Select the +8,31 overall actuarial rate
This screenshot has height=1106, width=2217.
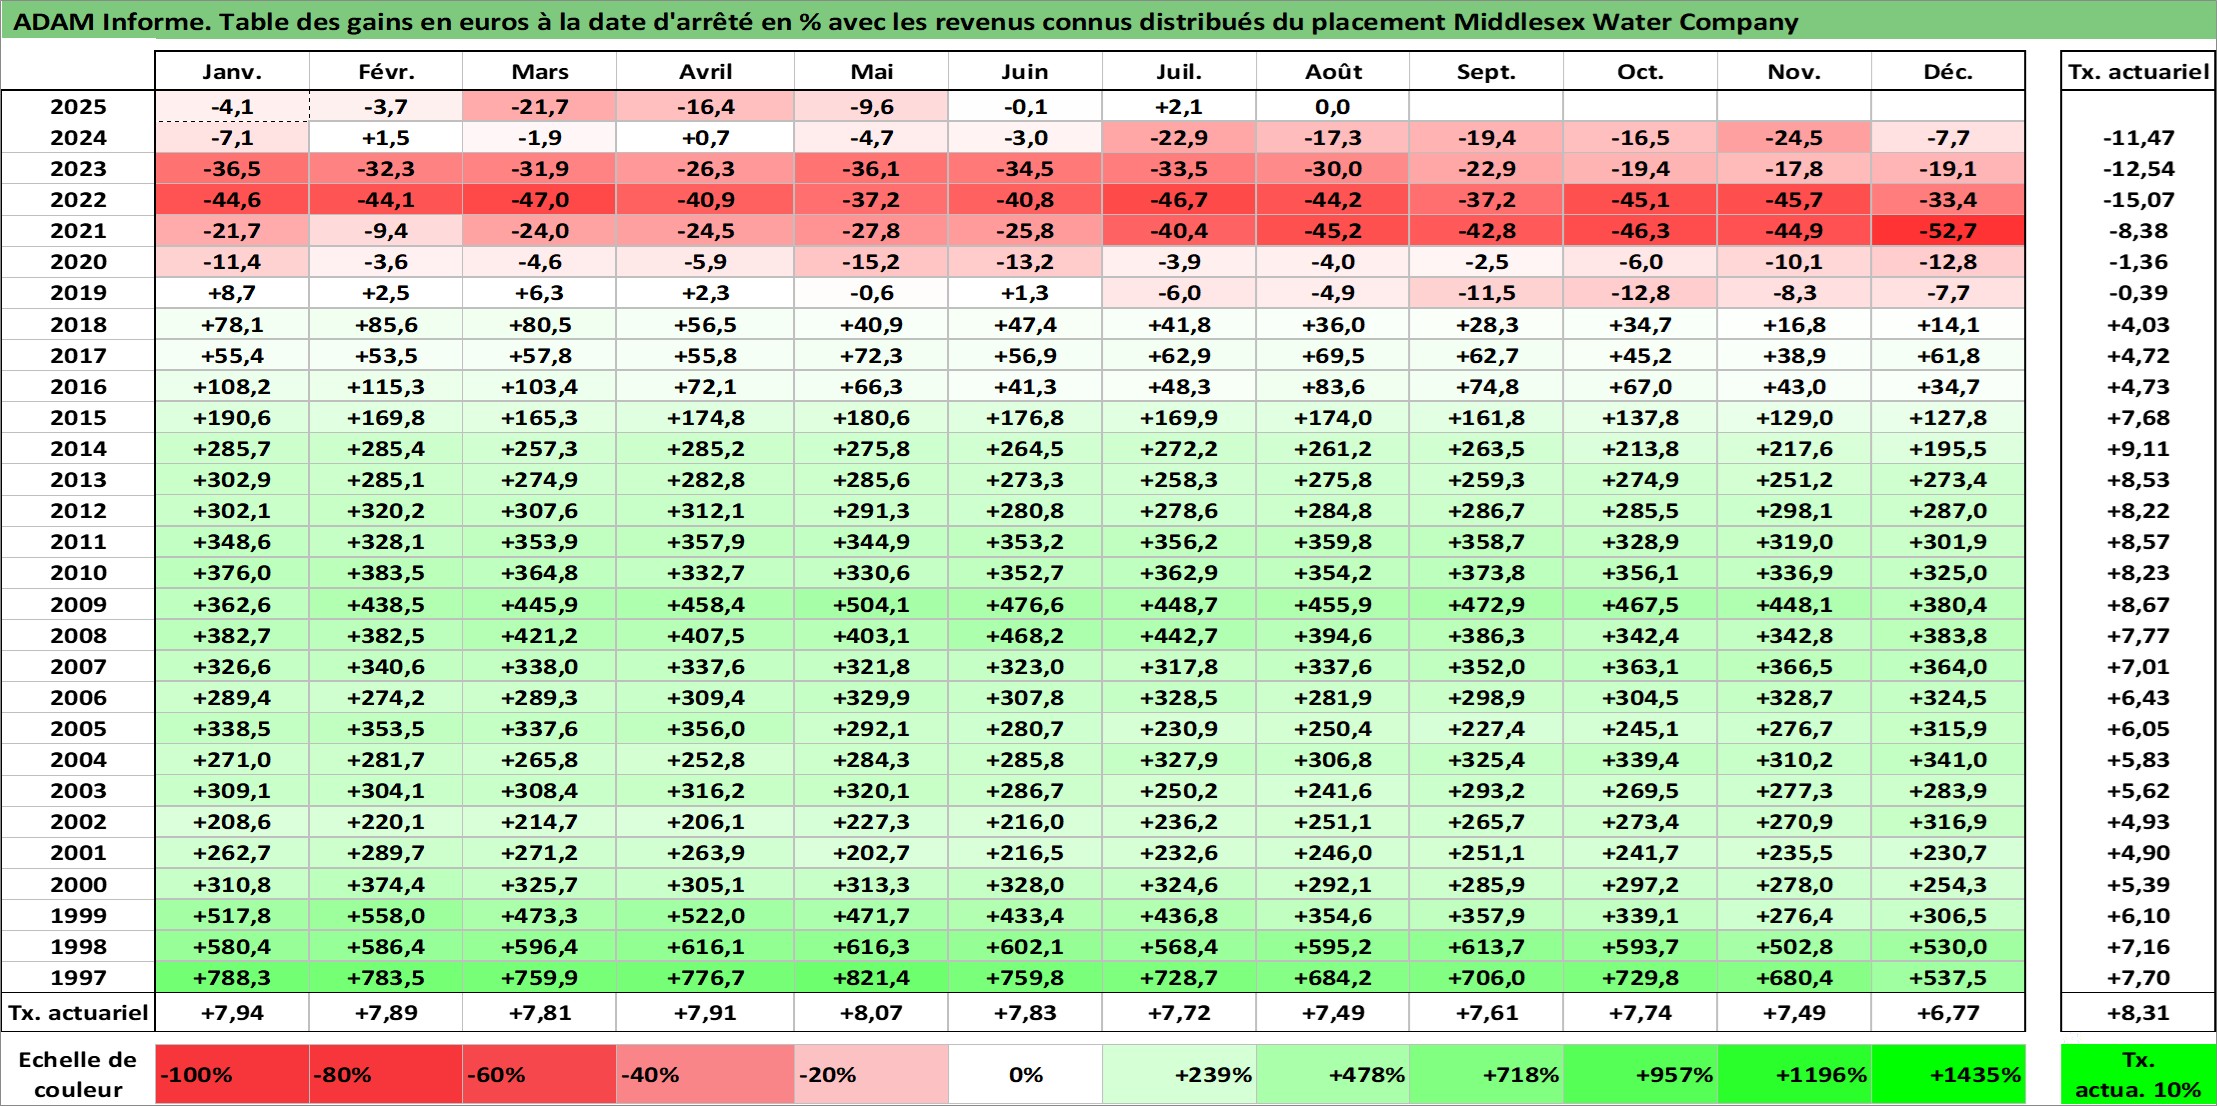pos(2138,1012)
